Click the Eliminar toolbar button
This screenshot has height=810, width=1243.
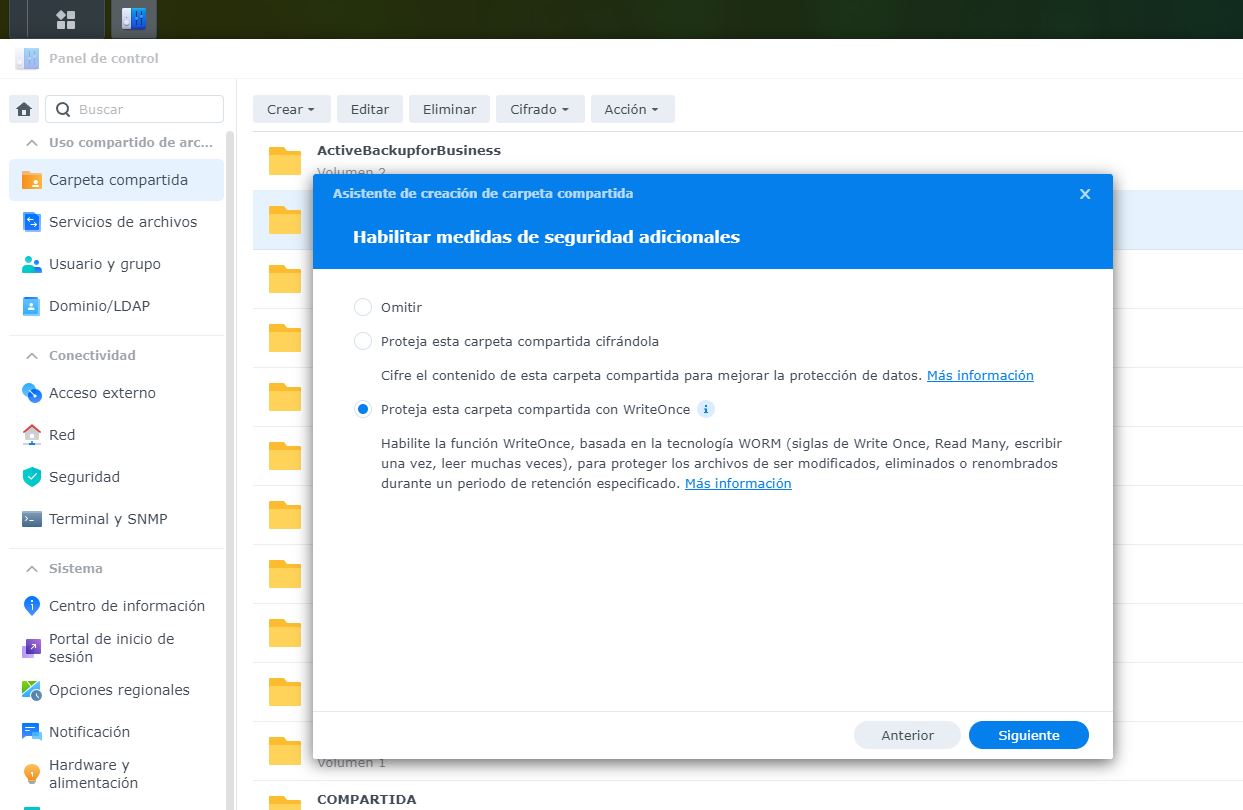pyautogui.click(x=449, y=109)
